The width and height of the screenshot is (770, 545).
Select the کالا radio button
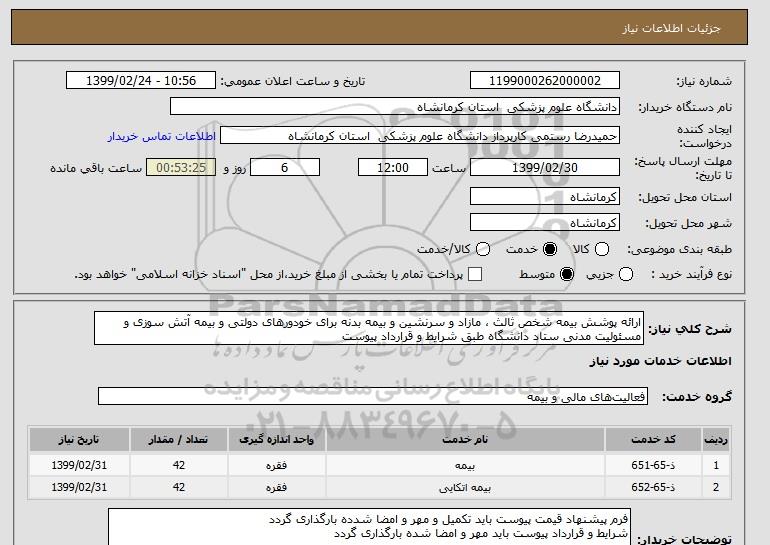pyautogui.click(x=602, y=249)
